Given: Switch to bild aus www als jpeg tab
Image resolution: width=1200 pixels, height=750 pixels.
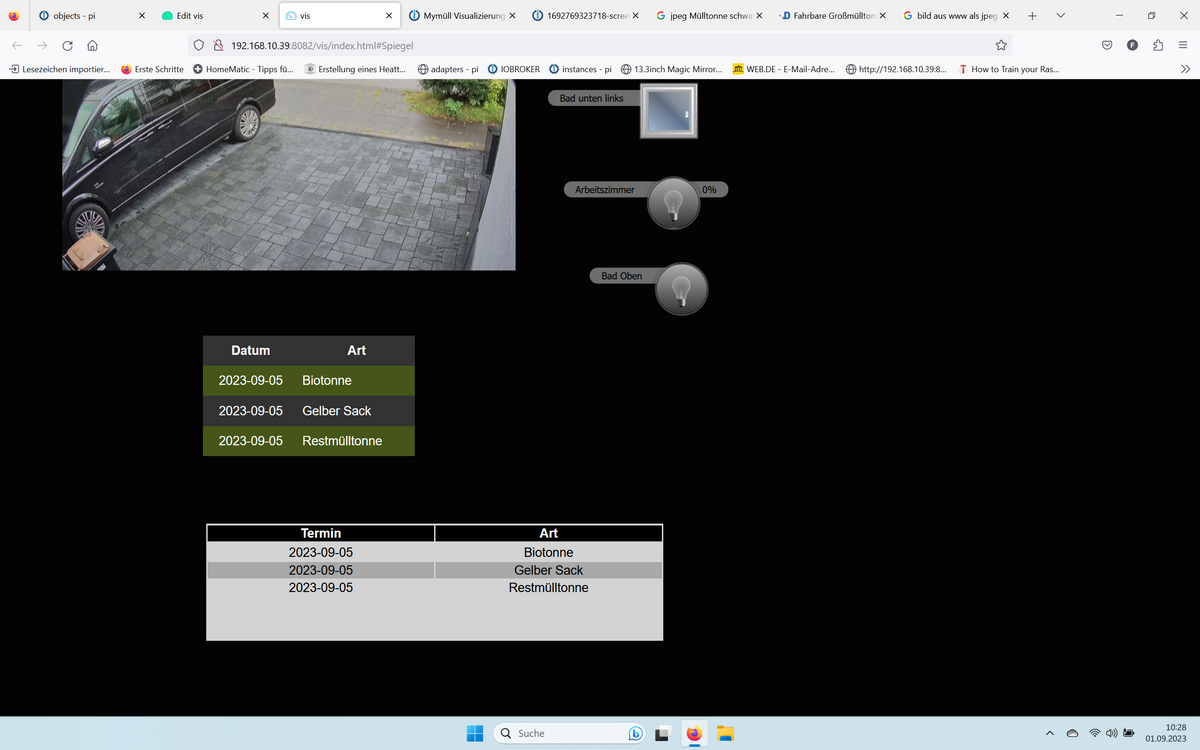Looking at the screenshot, I should pos(956,16).
